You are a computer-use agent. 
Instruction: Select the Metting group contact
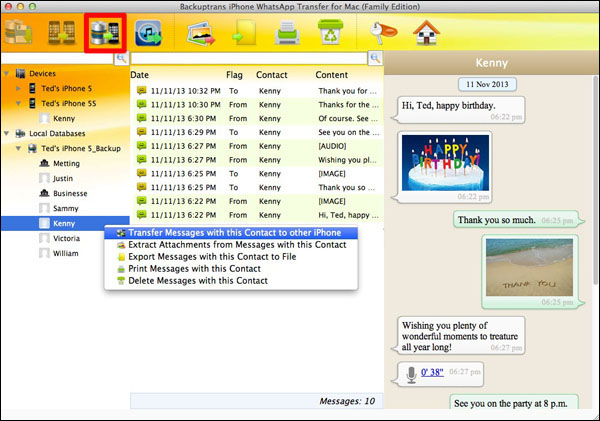[x=66, y=163]
